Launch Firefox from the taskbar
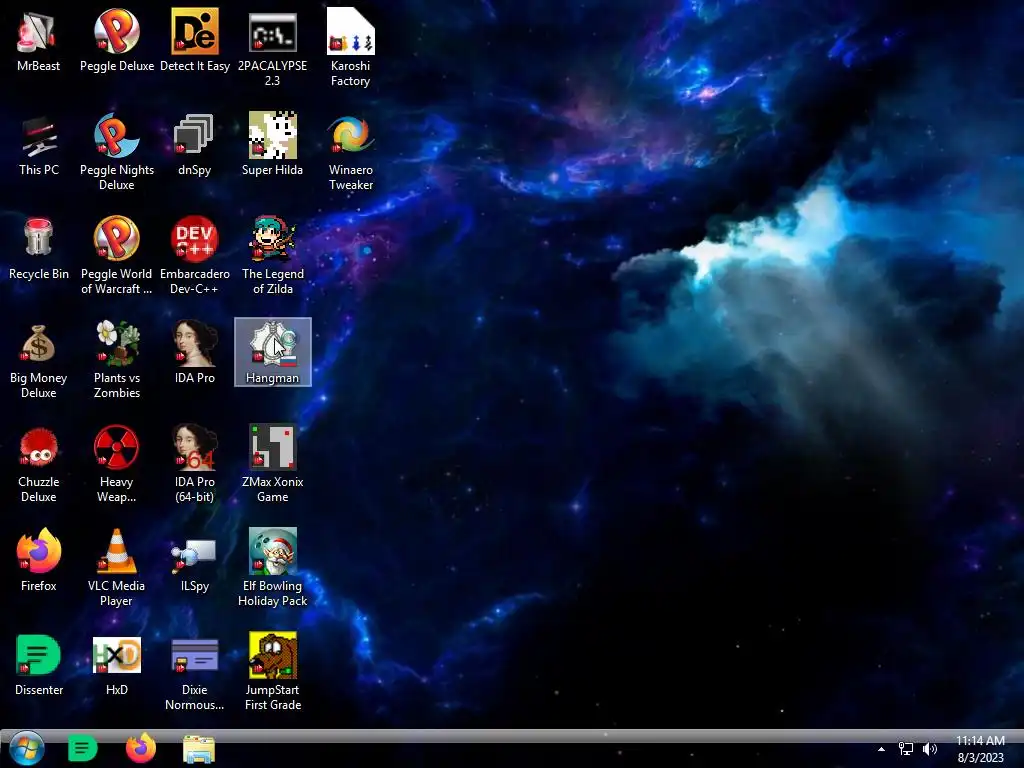 140,748
